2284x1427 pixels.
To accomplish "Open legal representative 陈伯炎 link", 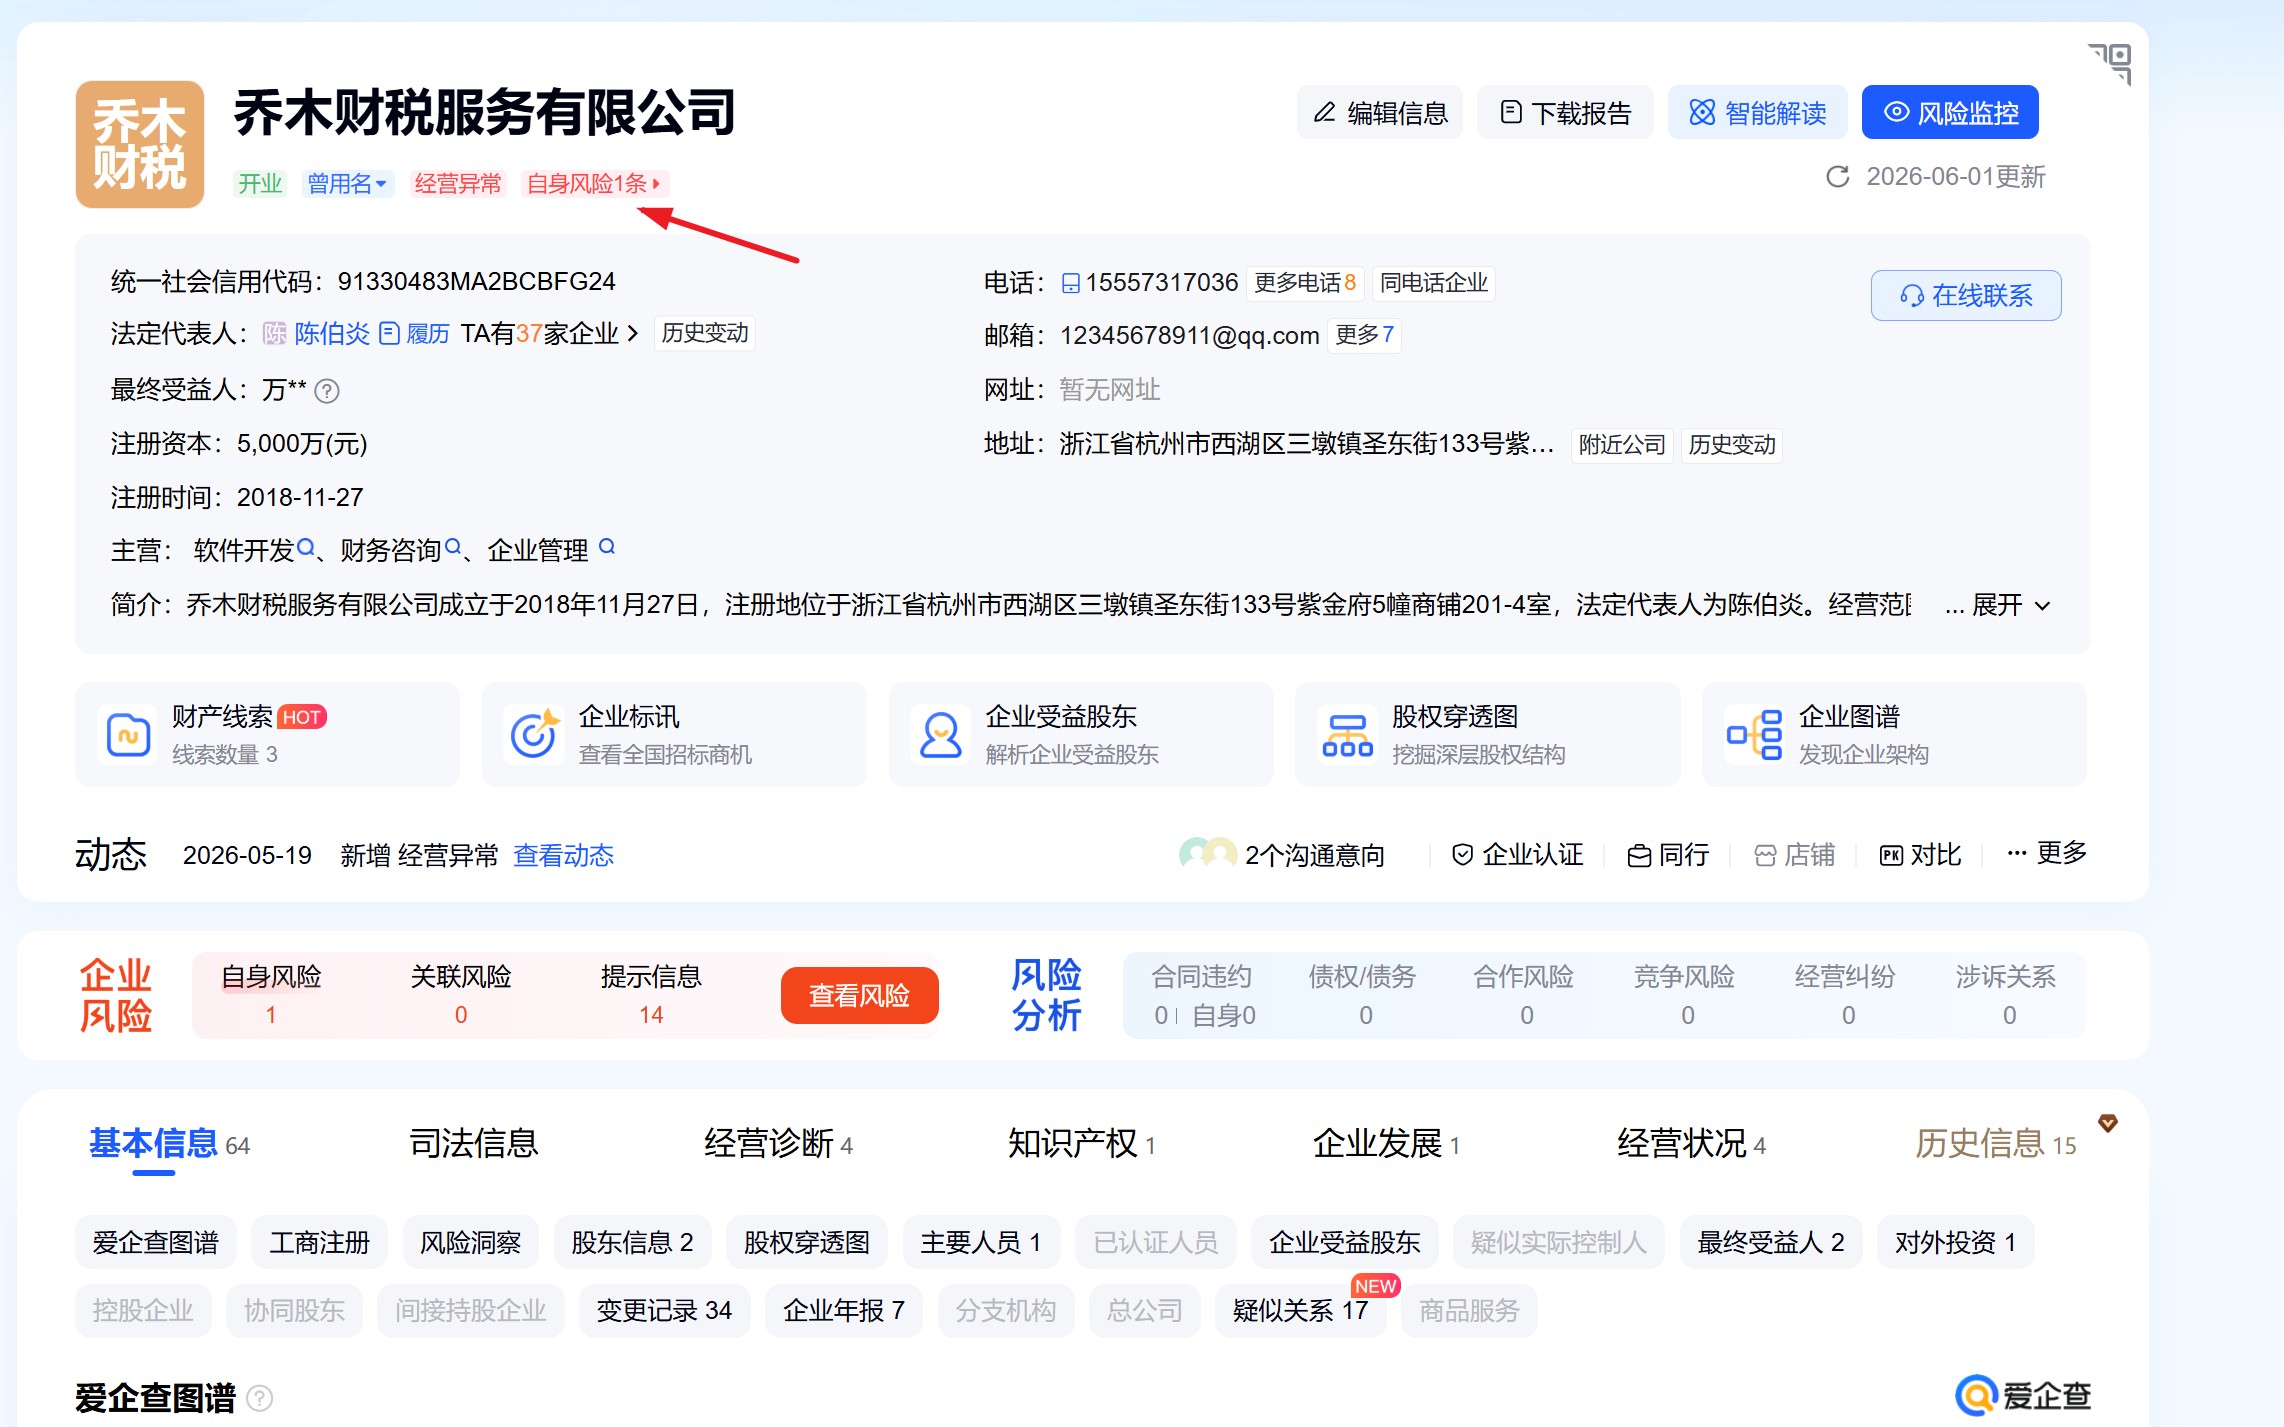I will point(332,333).
